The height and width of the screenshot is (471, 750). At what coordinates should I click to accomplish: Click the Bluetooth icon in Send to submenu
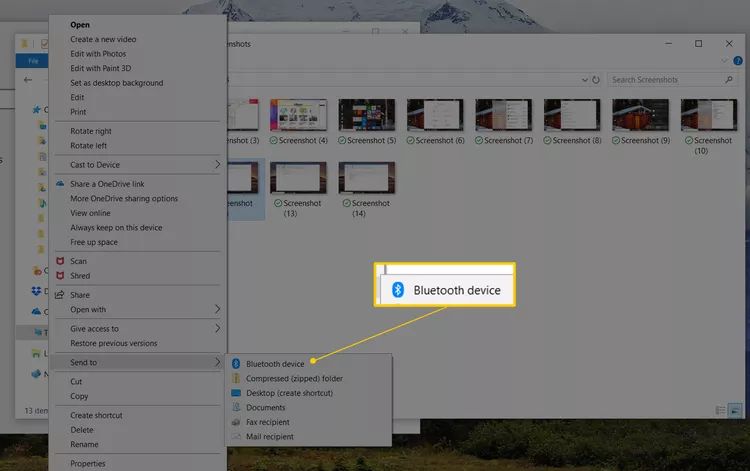pyautogui.click(x=237, y=364)
